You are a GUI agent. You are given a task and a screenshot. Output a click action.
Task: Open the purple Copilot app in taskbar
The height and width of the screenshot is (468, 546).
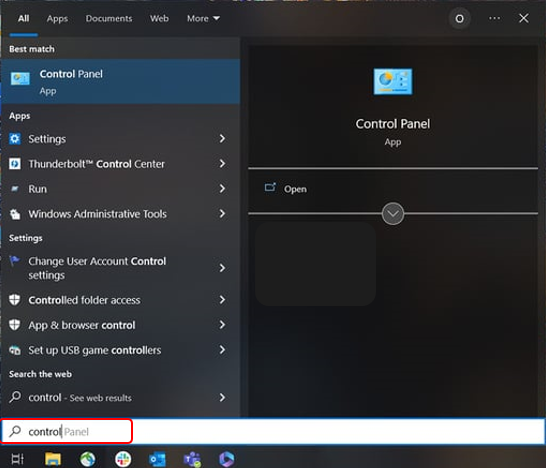pos(227,459)
